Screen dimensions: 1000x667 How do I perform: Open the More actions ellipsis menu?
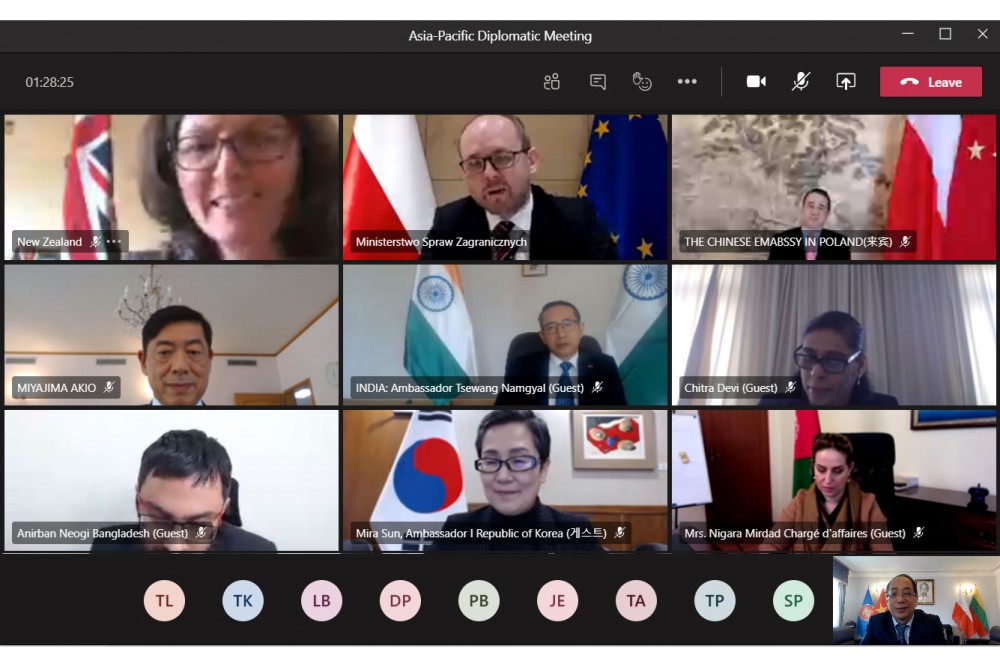pyautogui.click(x=687, y=82)
